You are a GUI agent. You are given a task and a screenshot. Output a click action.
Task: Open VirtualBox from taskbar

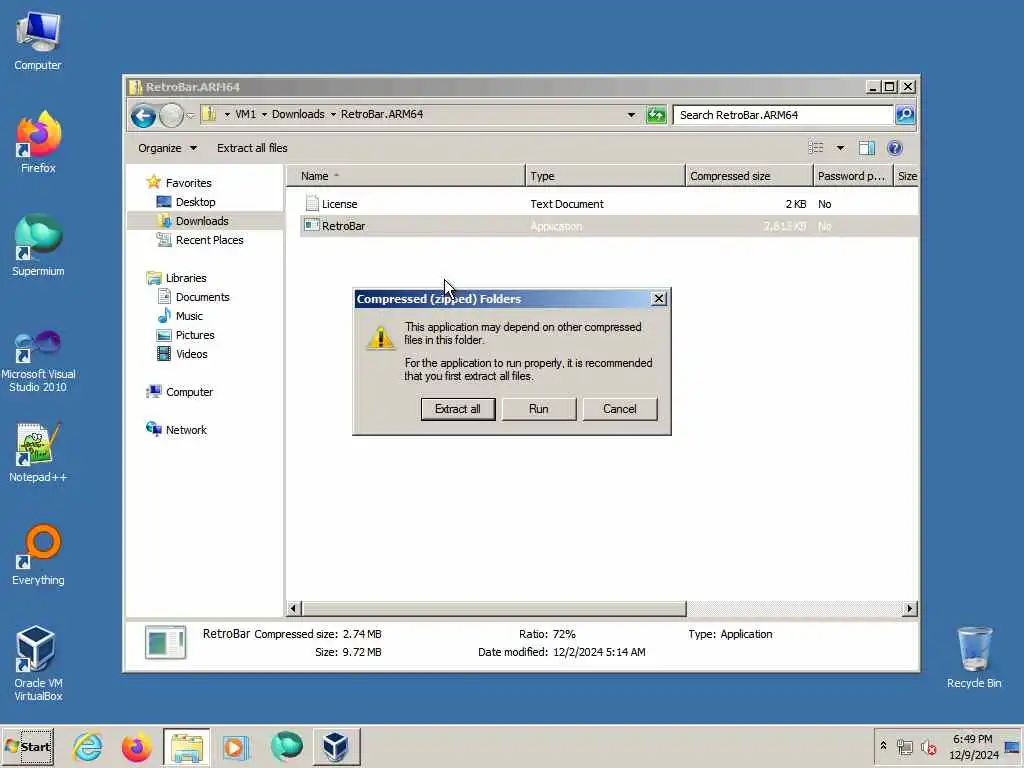point(336,746)
